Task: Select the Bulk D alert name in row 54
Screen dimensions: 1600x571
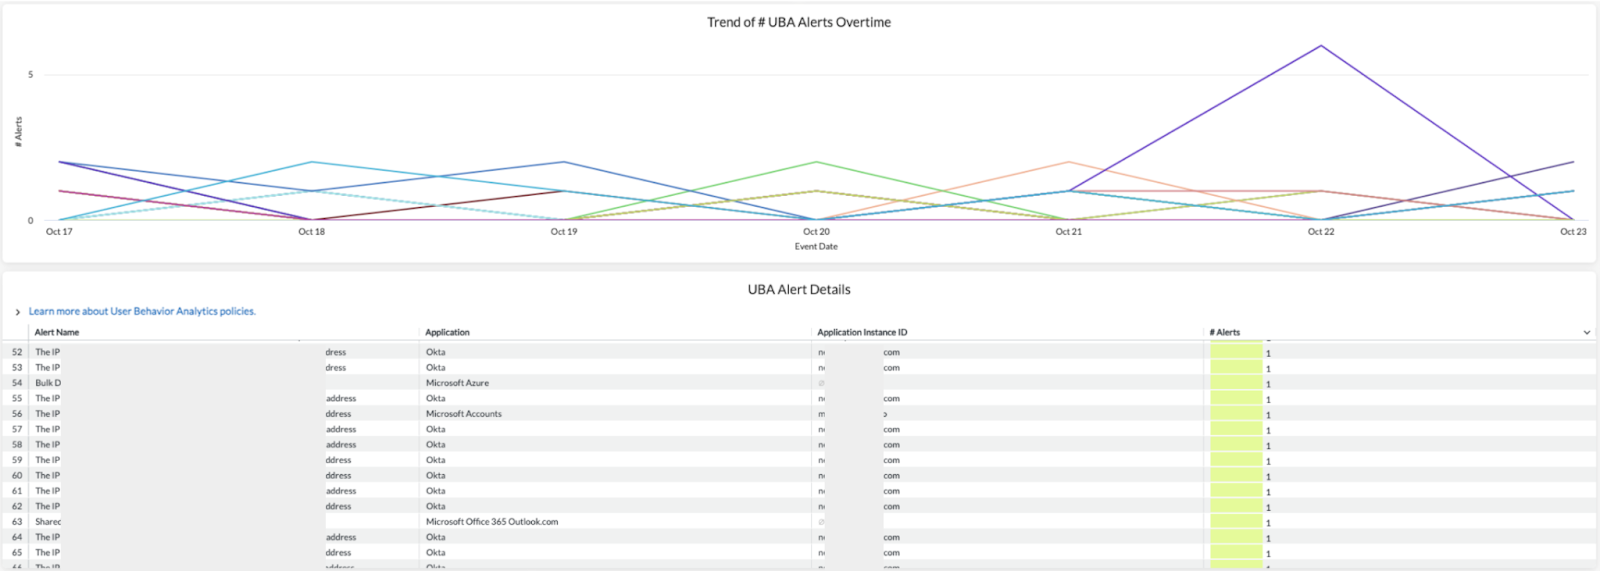Action: 48,383
